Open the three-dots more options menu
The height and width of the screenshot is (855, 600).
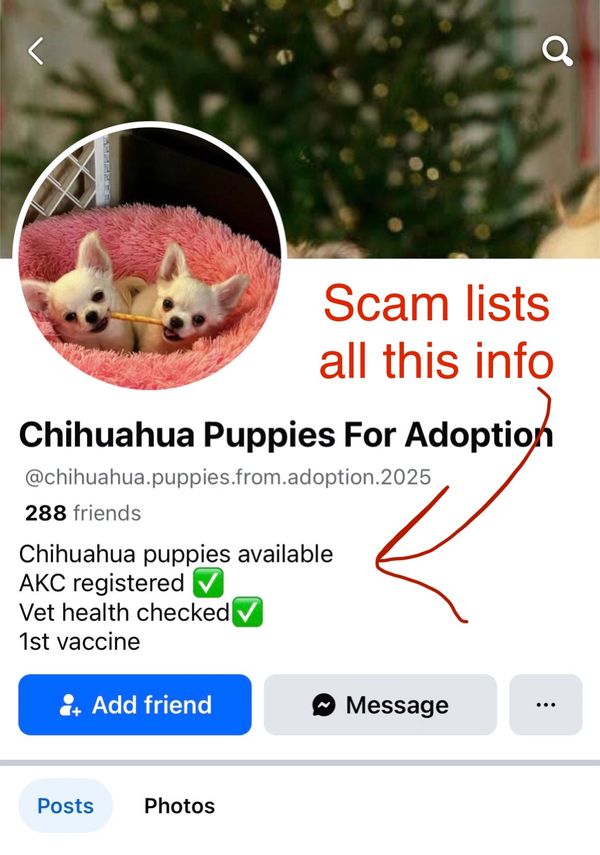pos(546,705)
